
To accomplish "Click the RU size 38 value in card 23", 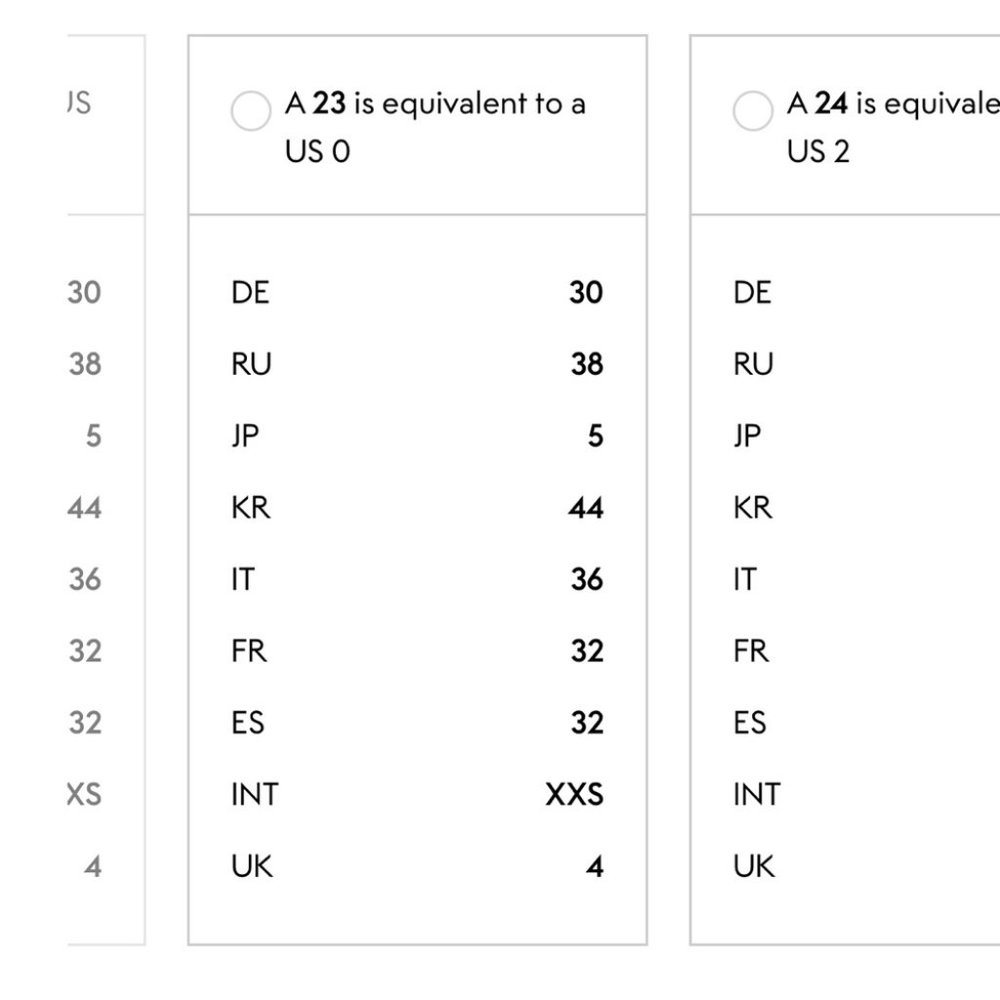I will [587, 364].
